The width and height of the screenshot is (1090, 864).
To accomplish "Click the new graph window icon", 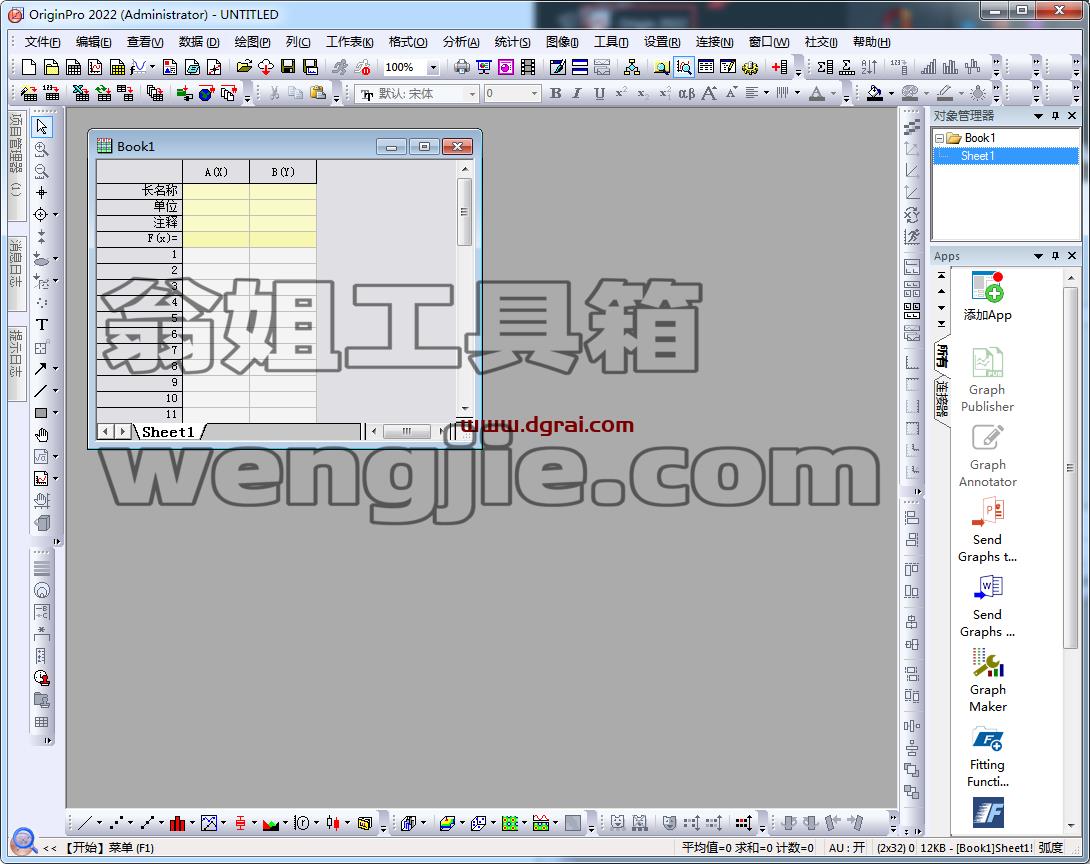I will pyautogui.click(x=95, y=67).
